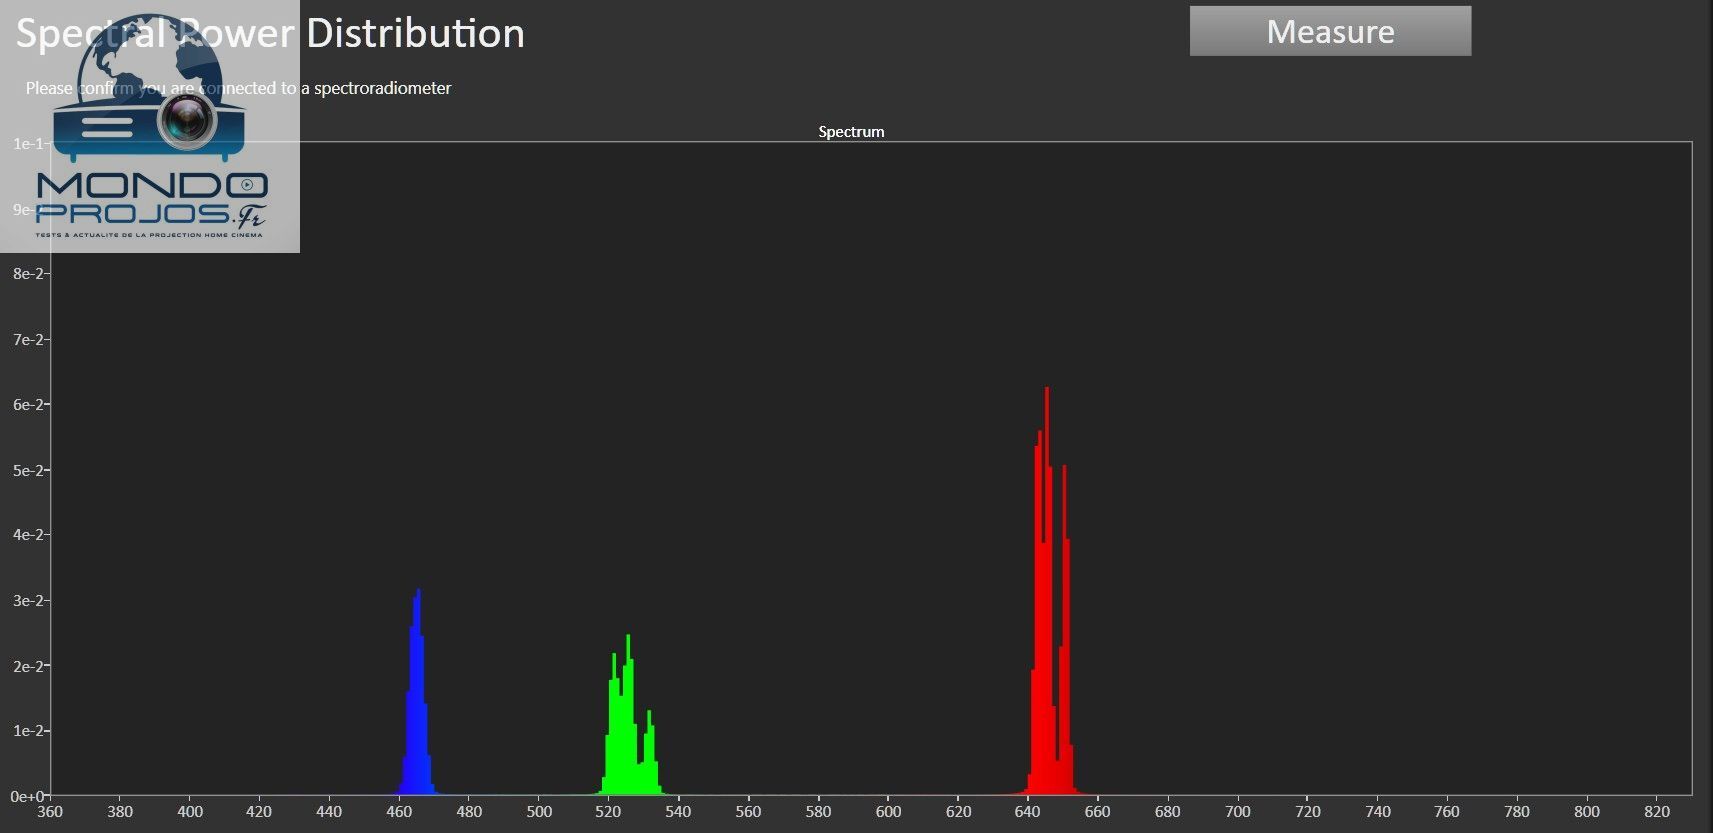This screenshot has width=1713, height=833.
Task: Click the "560" wavelength axis label
Action: click(748, 812)
